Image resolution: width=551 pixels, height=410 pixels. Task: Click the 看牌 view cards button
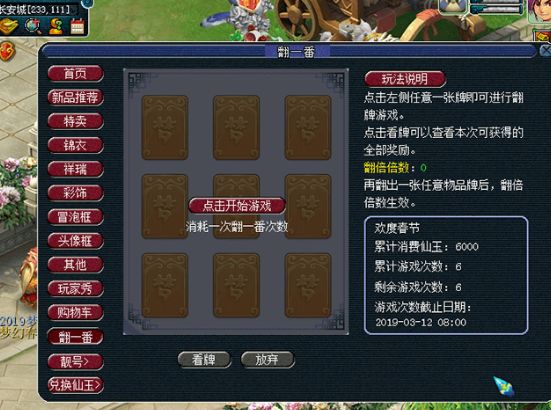click(x=204, y=360)
